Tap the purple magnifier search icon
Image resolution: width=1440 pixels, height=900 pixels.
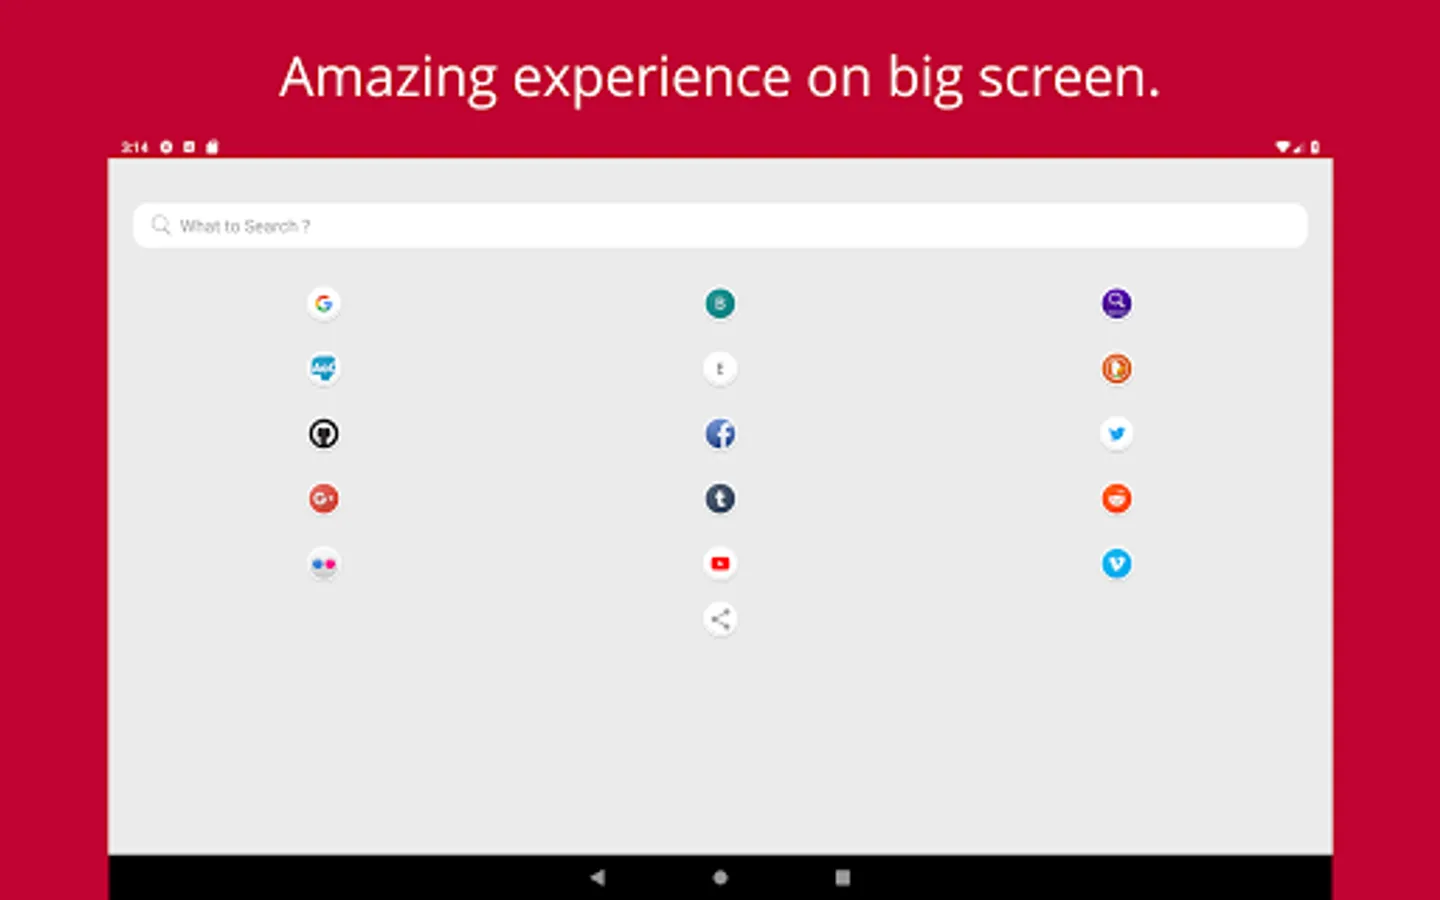[1116, 303]
